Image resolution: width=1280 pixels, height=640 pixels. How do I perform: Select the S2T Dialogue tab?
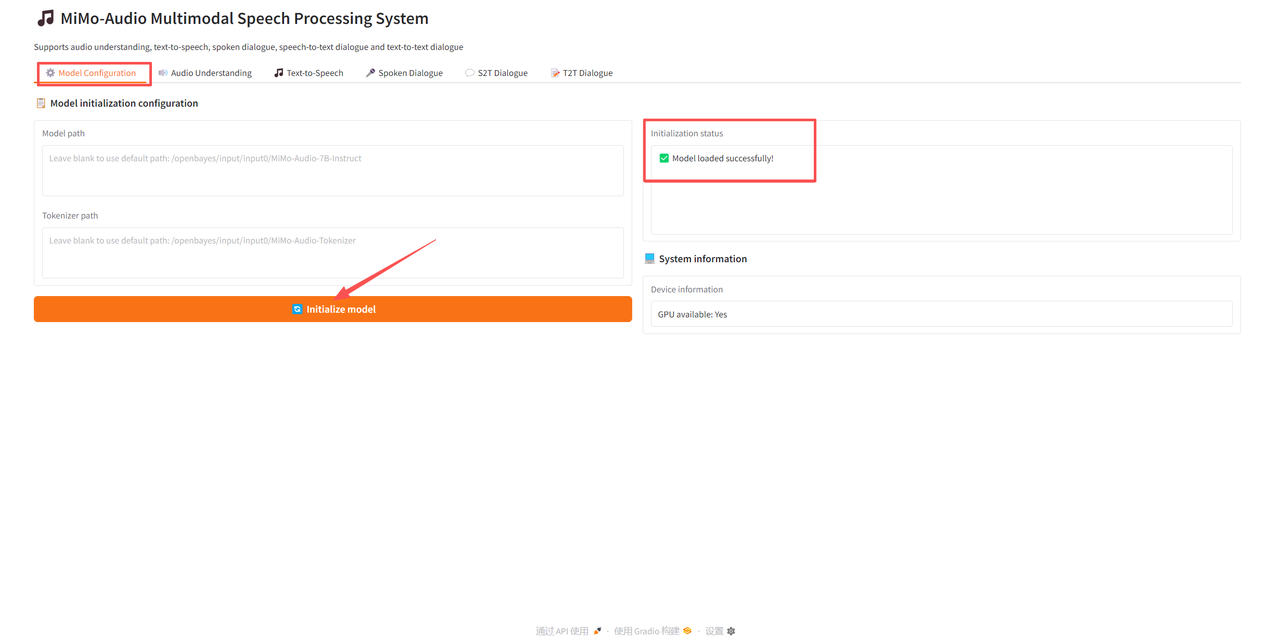(x=496, y=73)
